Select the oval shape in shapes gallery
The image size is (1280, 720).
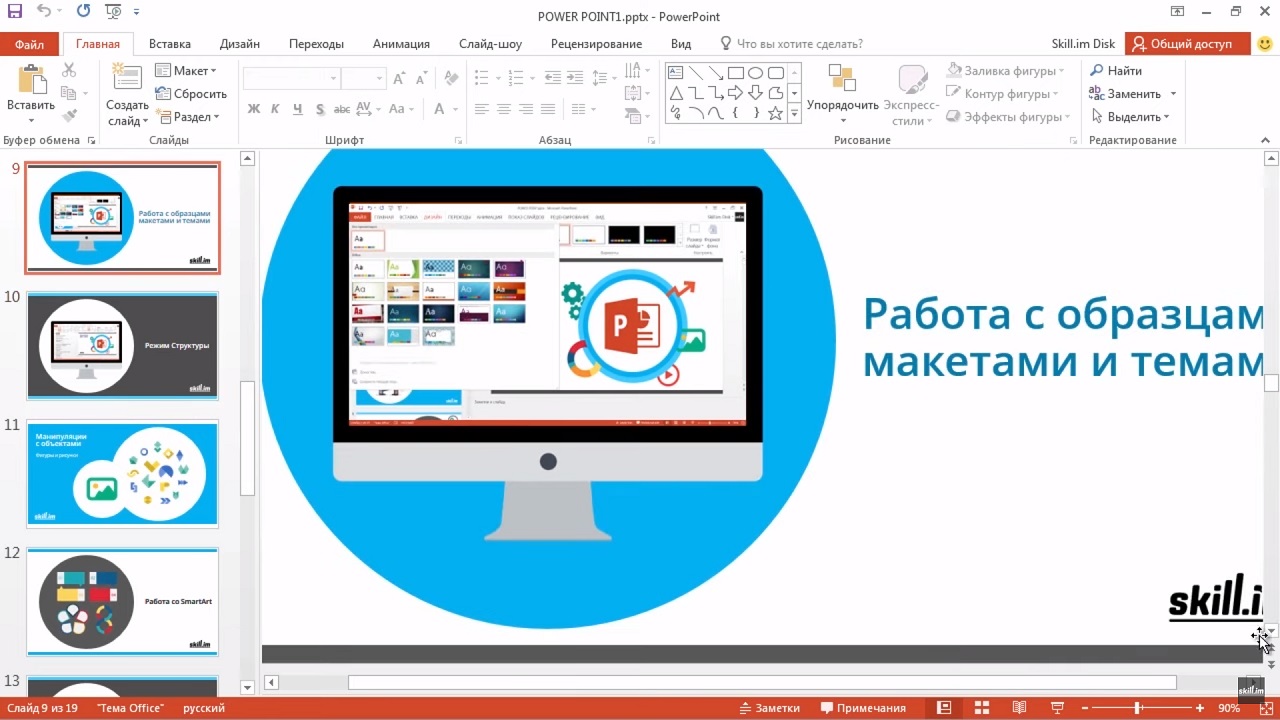(x=755, y=73)
